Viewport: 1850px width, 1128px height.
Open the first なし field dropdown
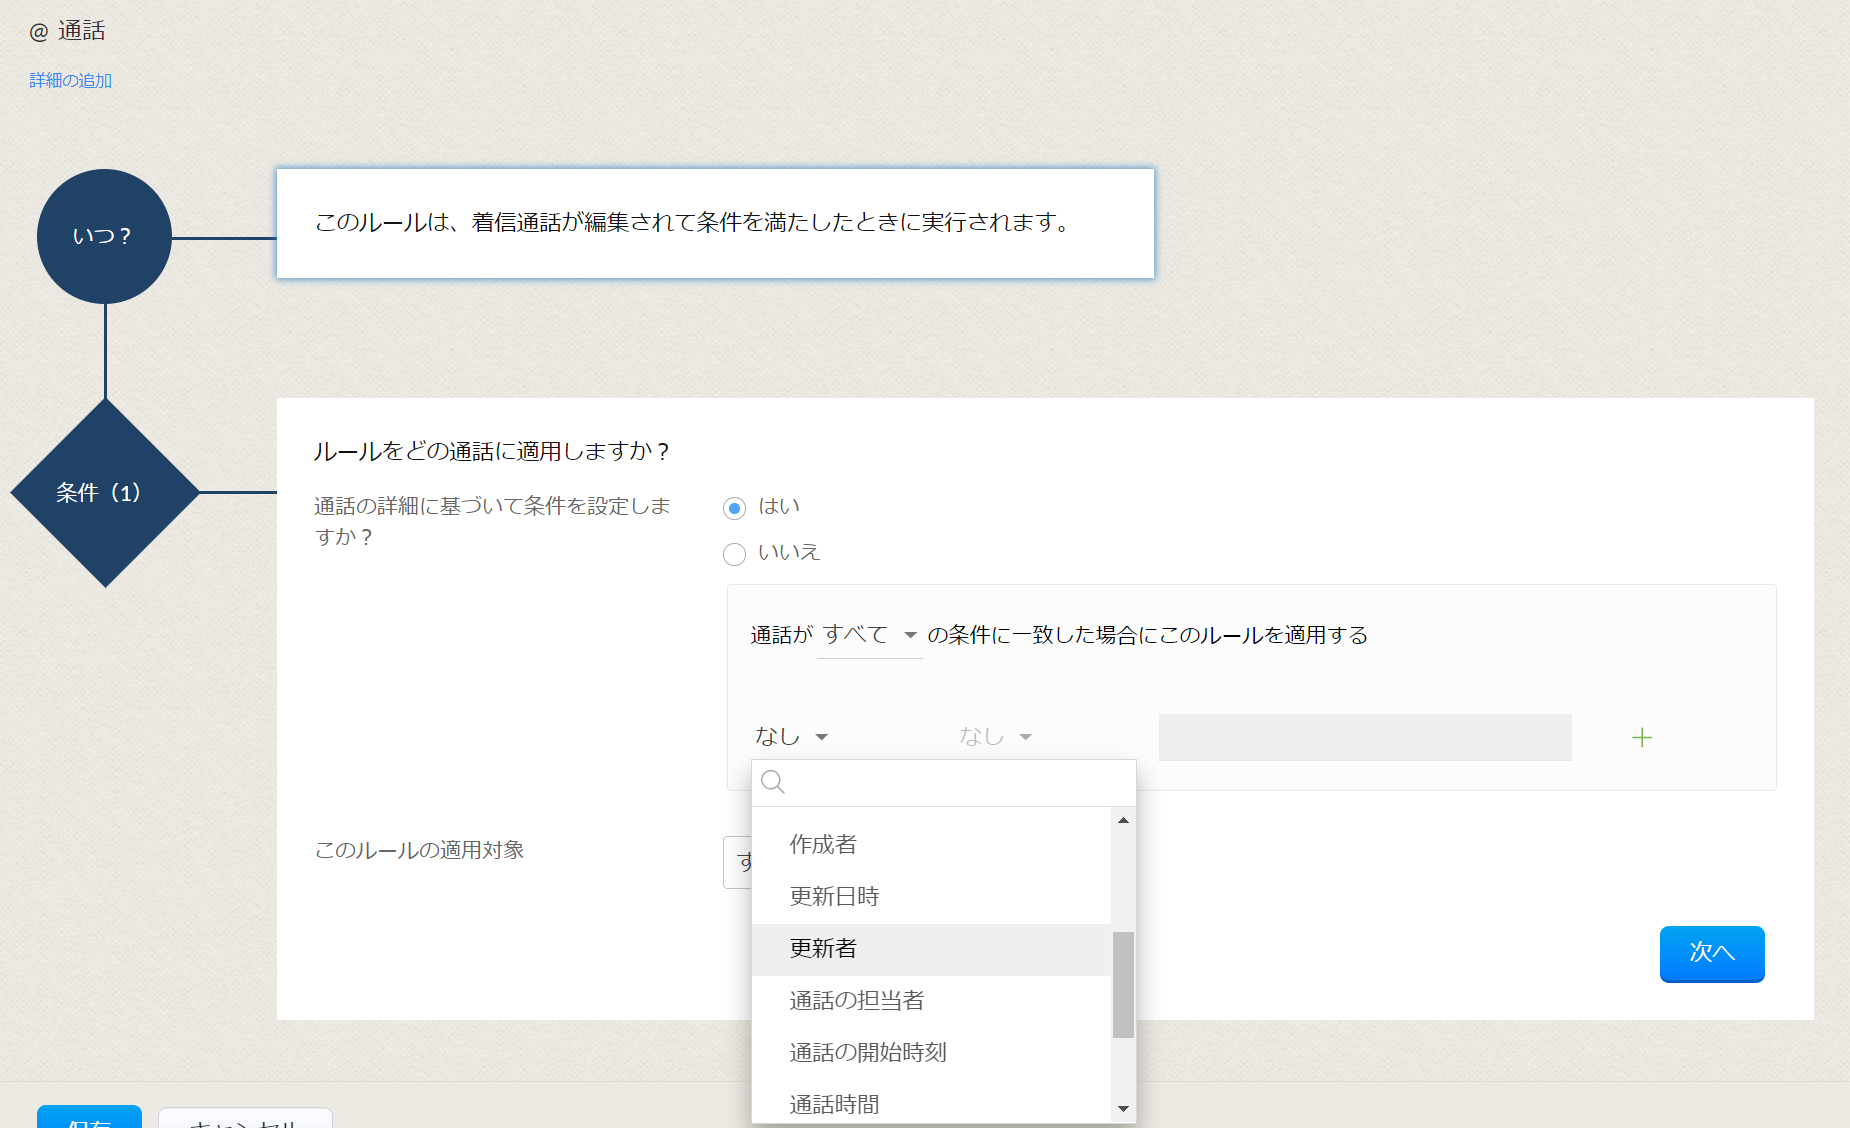[791, 737]
